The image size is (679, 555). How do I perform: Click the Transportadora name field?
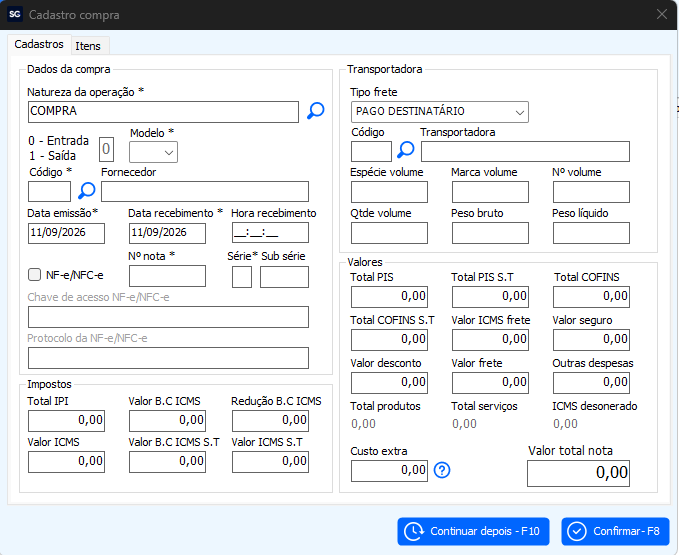click(x=525, y=152)
